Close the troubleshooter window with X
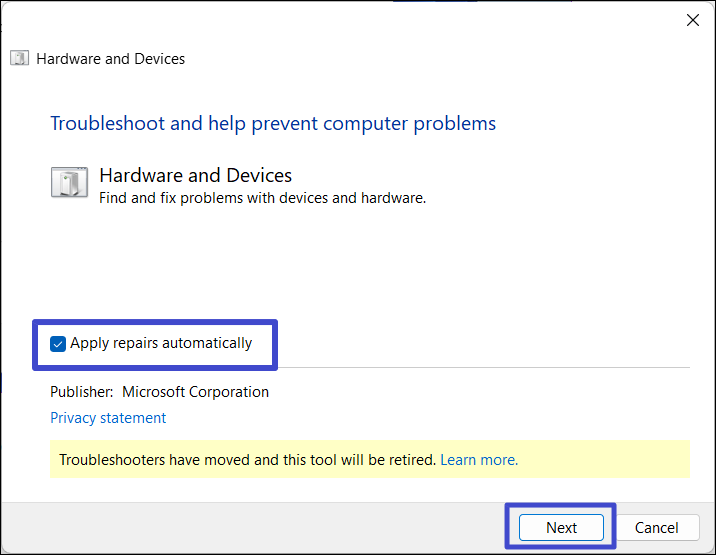716x555 pixels. coord(691,19)
